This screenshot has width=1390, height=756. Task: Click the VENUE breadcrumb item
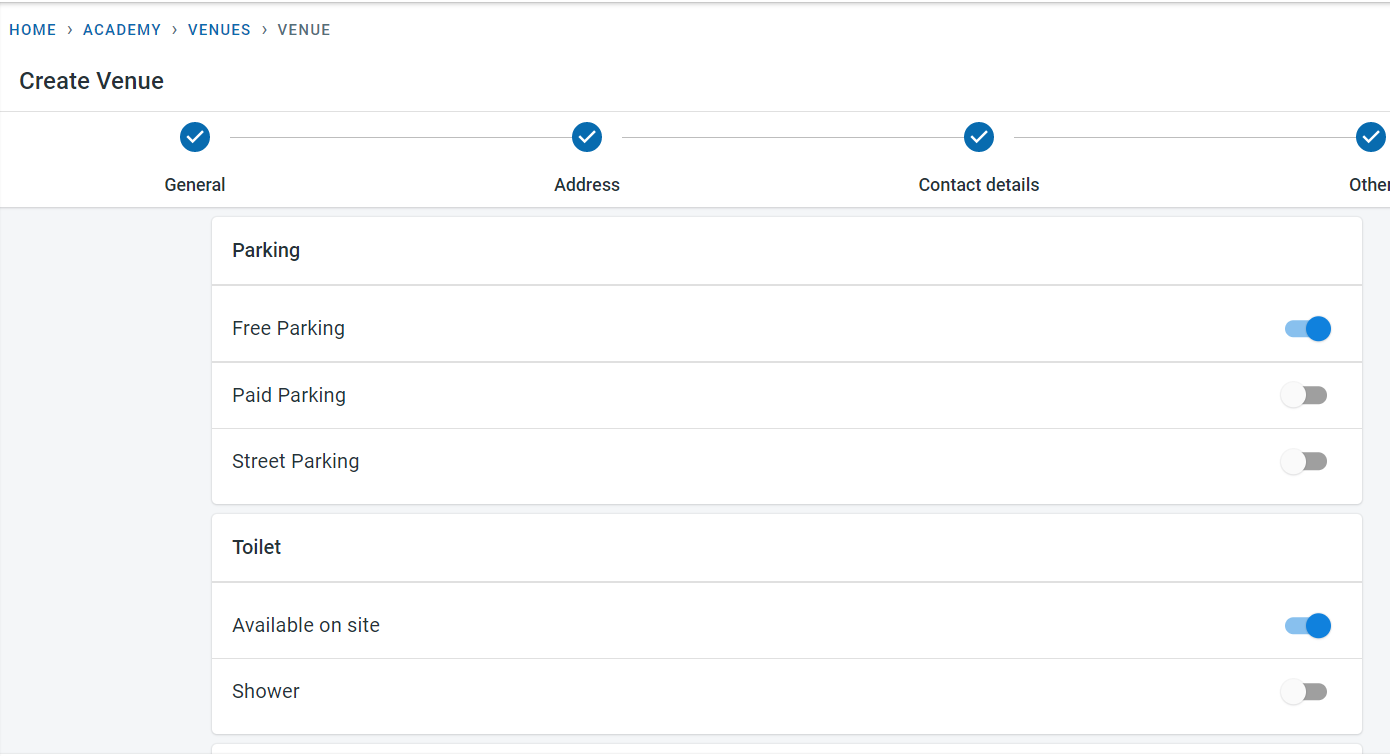pyautogui.click(x=304, y=30)
